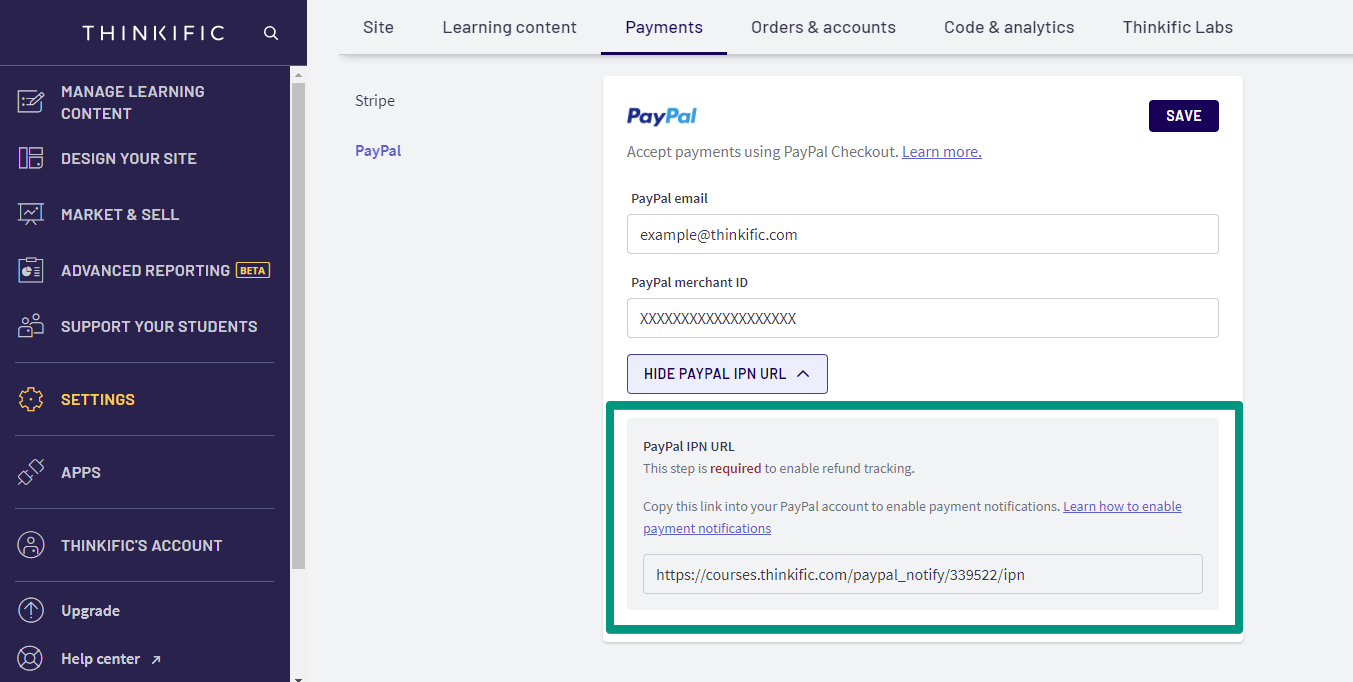This screenshot has width=1353, height=682.
Task: Open the Orders & accounts tab
Action: coord(823,27)
